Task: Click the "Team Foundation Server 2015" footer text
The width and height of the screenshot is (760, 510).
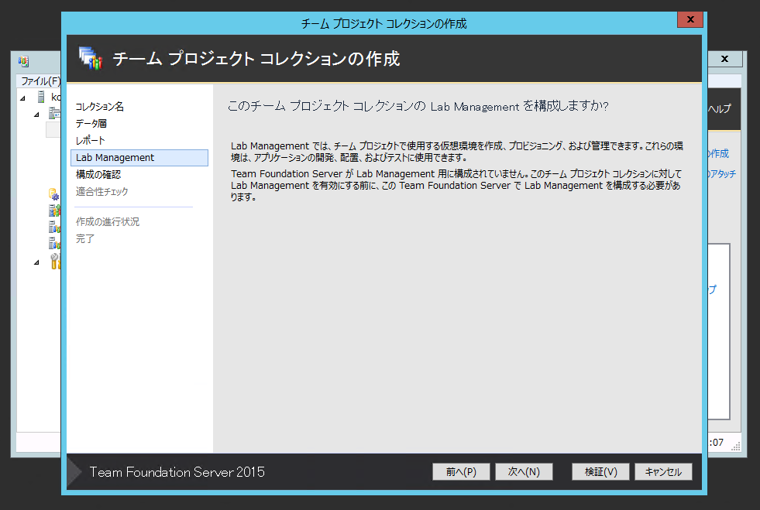Action: (x=177, y=472)
